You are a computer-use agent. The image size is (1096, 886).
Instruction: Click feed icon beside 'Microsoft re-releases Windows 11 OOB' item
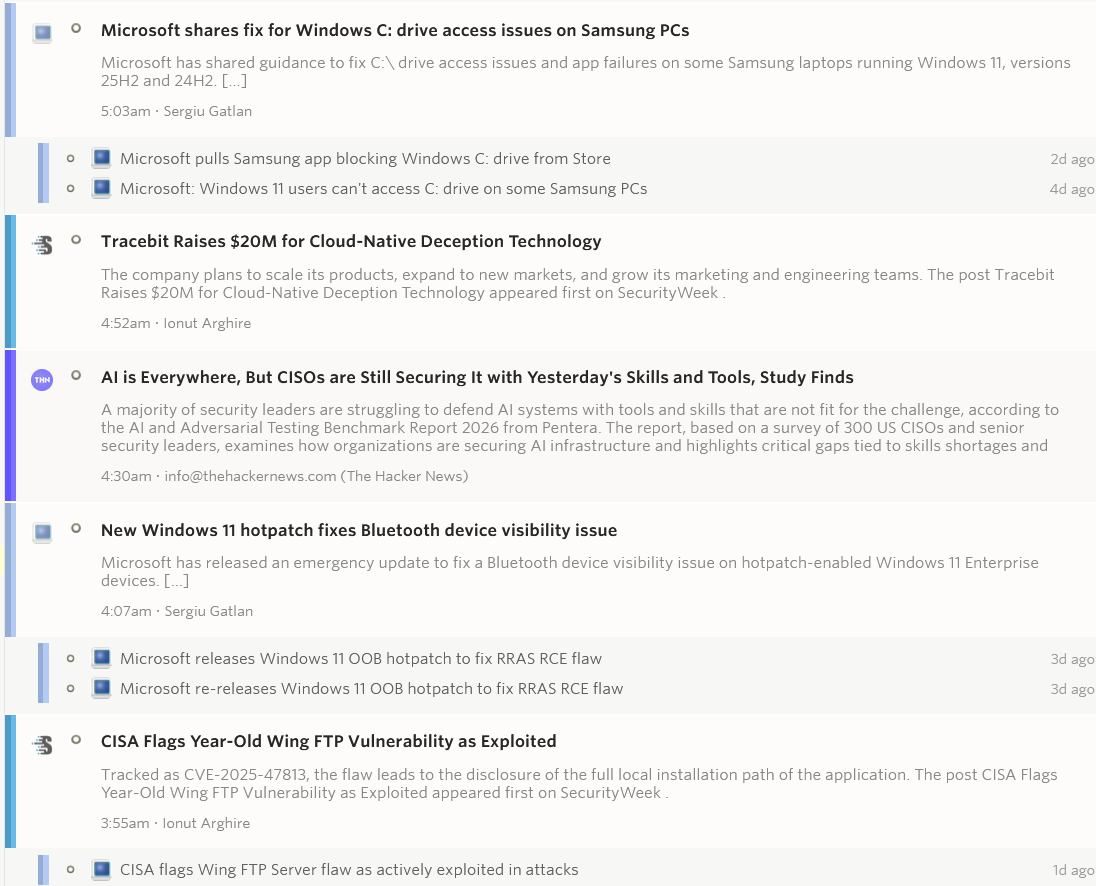point(101,688)
